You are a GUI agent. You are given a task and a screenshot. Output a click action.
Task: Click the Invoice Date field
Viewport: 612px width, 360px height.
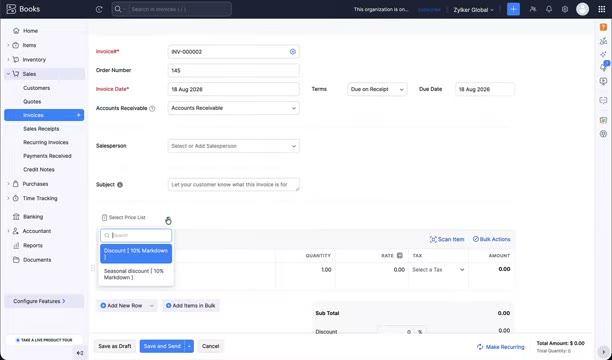tap(233, 89)
